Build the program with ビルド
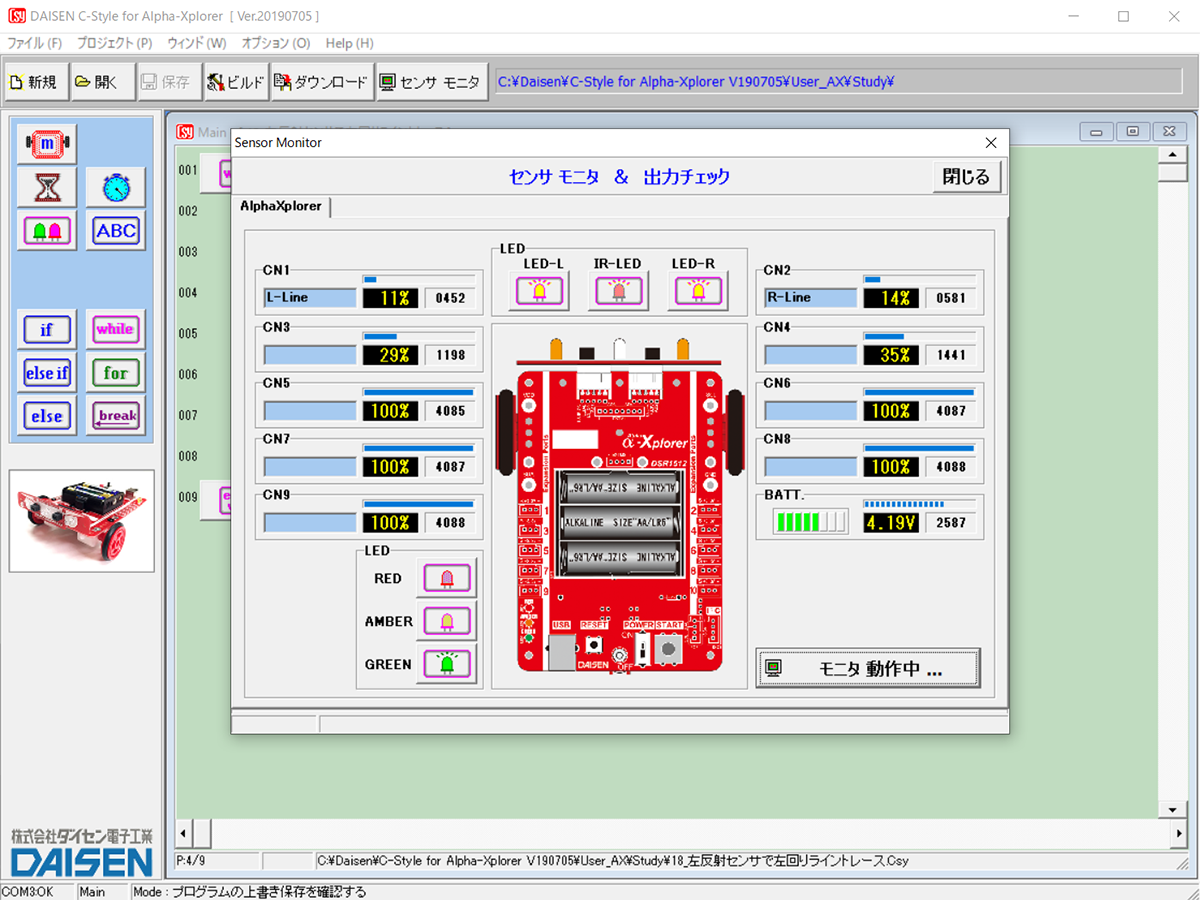Screen dimensions: 1200x900 point(236,82)
